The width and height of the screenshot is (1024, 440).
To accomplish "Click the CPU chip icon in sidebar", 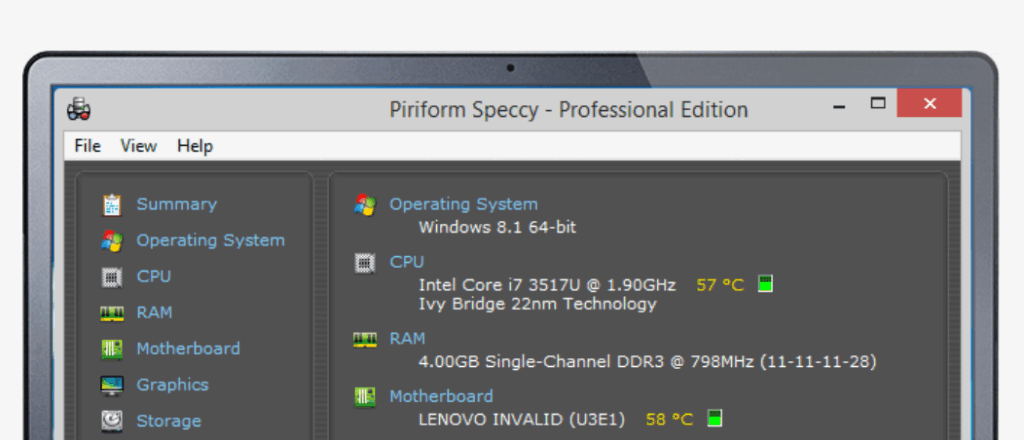I will (112, 277).
